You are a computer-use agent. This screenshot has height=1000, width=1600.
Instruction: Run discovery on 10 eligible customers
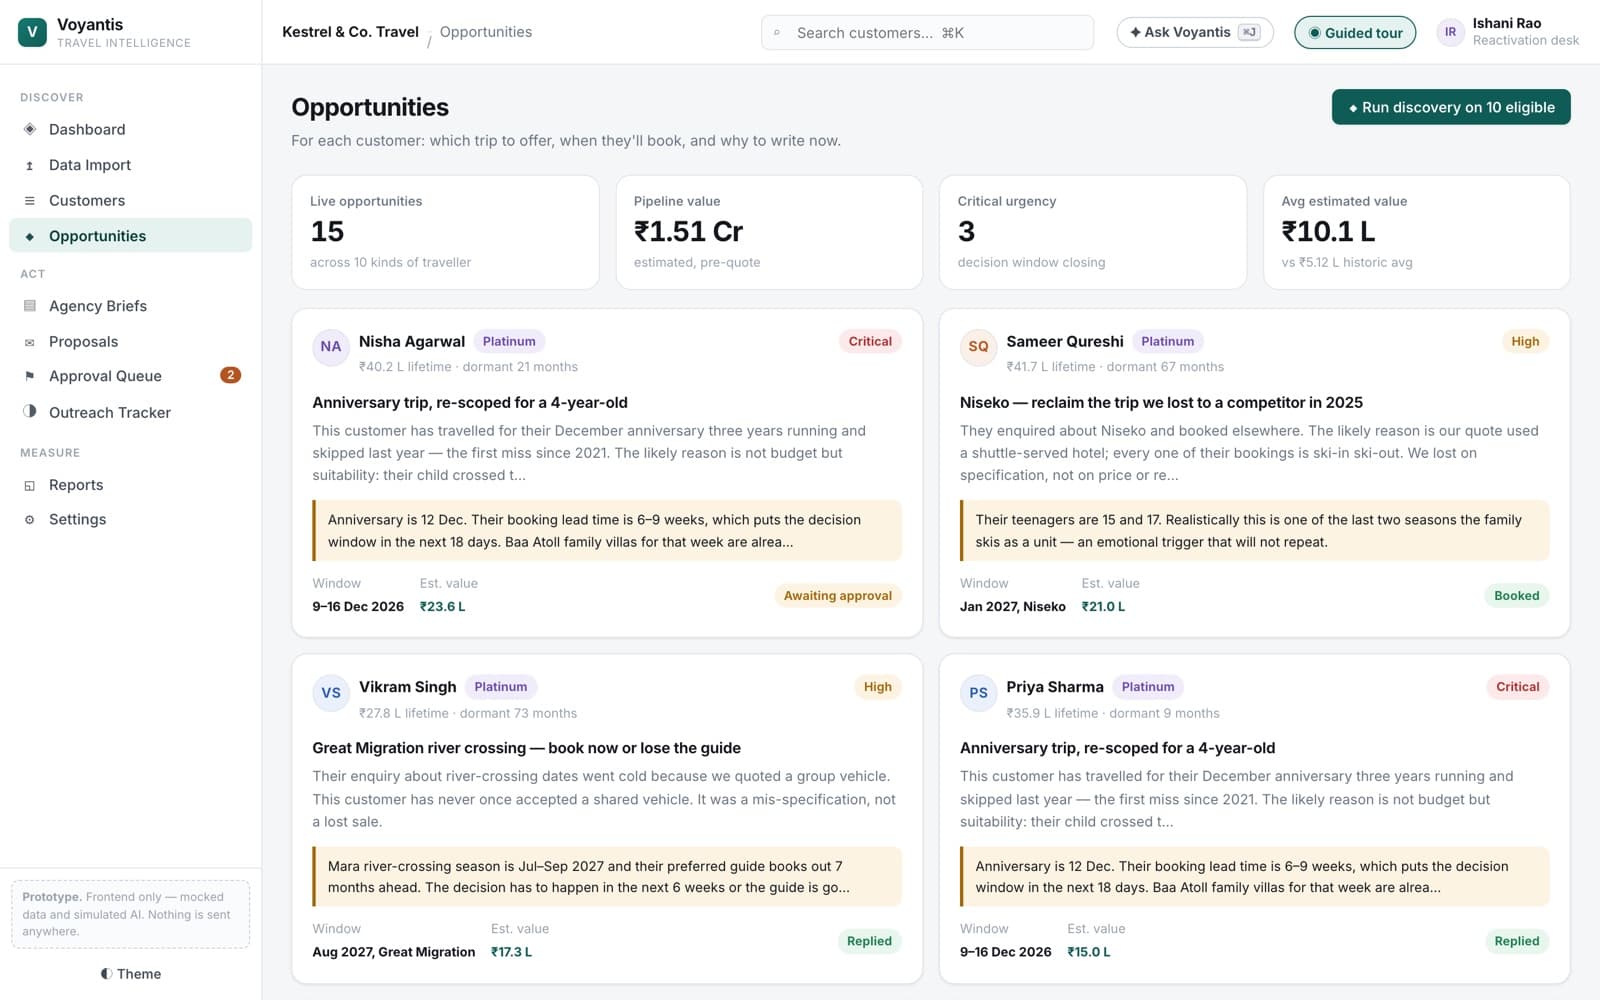pos(1451,107)
